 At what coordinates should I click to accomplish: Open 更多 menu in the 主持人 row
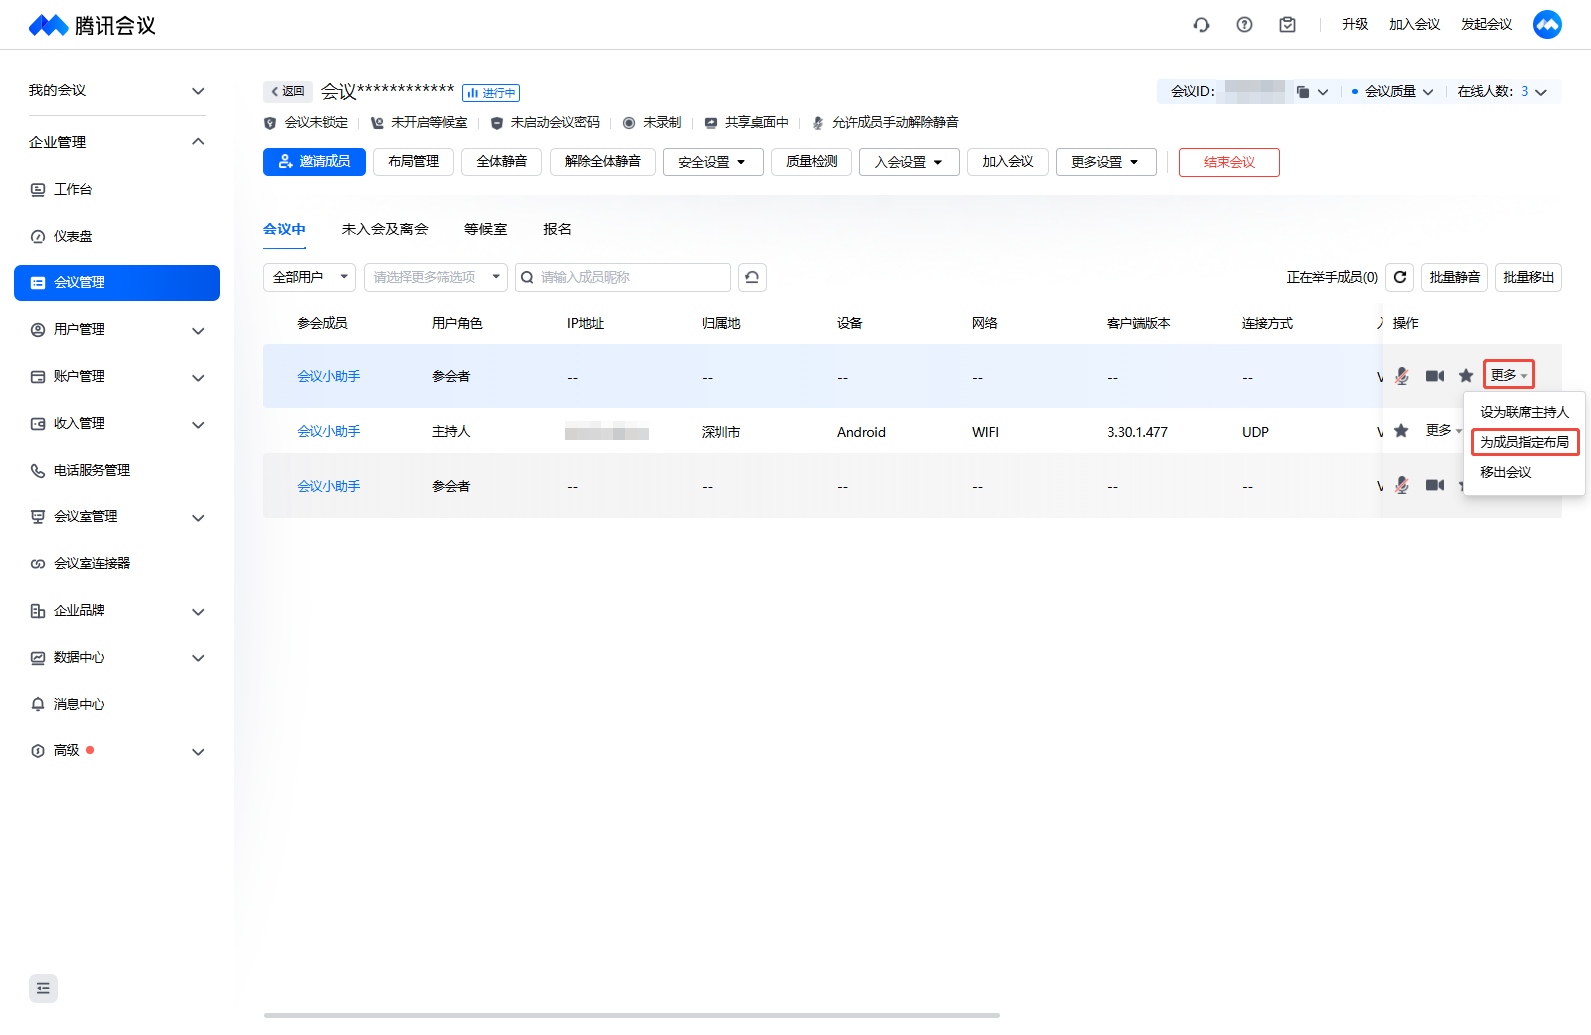pyautogui.click(x=1444, y=431)
